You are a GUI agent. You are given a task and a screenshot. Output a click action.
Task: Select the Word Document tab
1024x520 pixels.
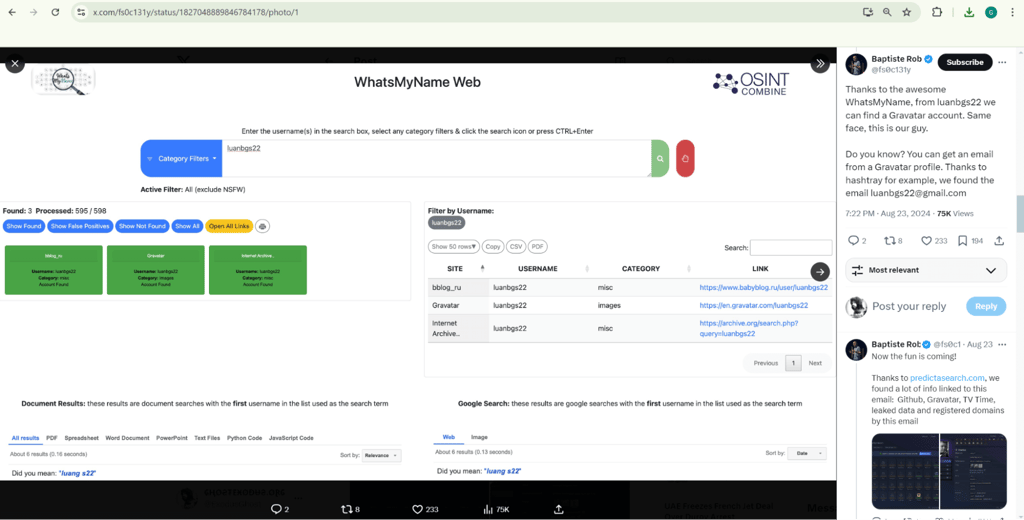point(127,438)
